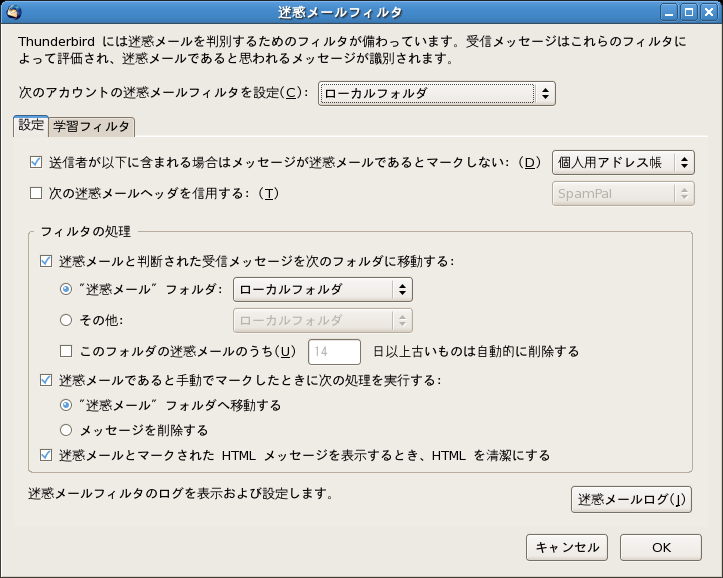This screenshot has height=578, width=723.
Task: Click the days field showing 14
Action: click(x=334, y=352)
